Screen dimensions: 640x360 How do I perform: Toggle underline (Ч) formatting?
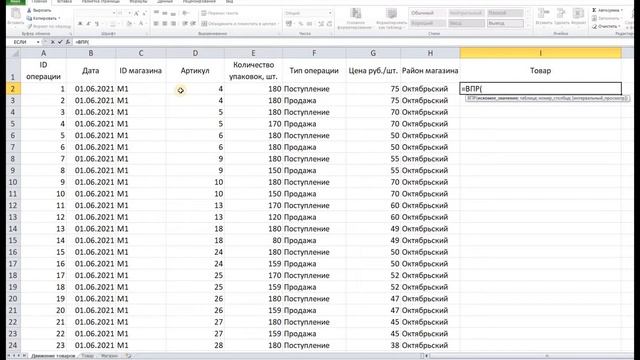[97, 24]
